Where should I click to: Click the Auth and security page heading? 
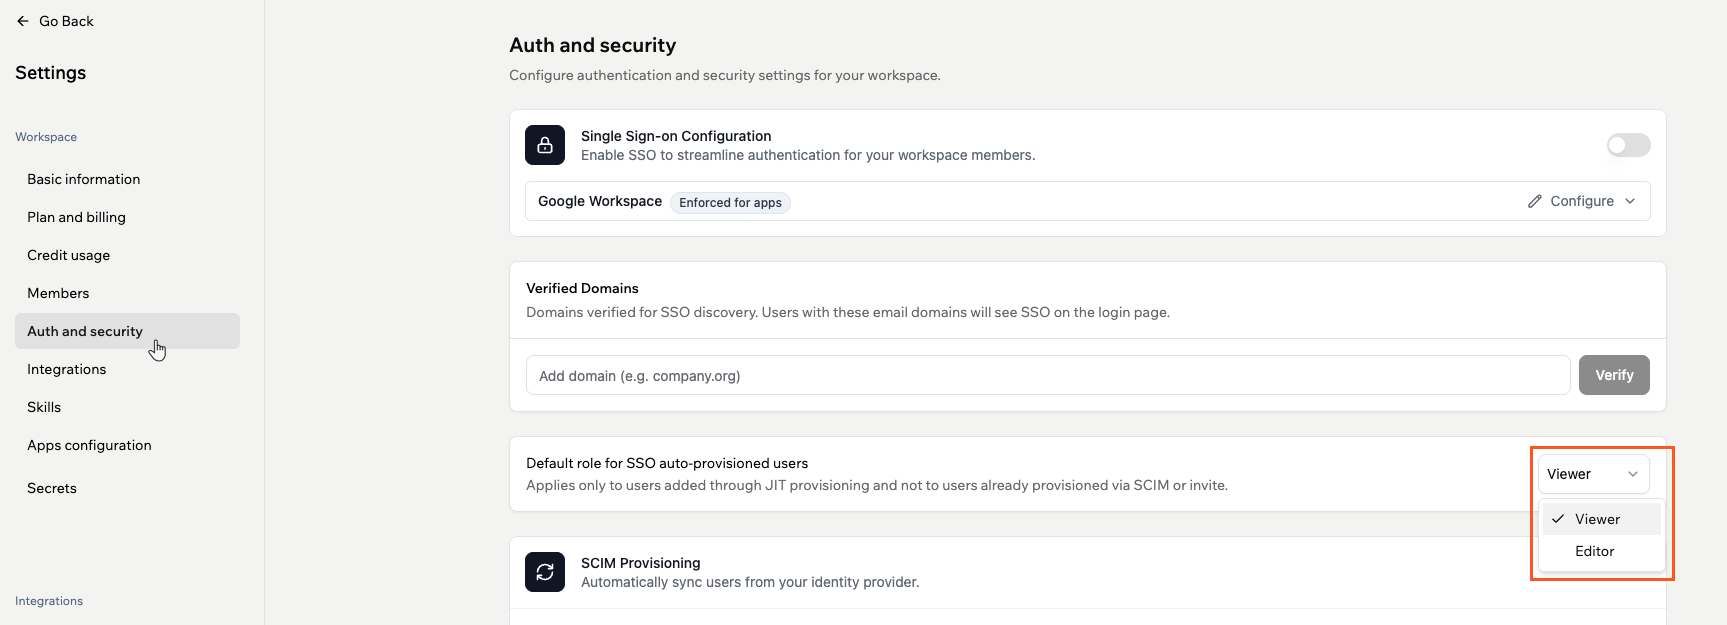593,45
